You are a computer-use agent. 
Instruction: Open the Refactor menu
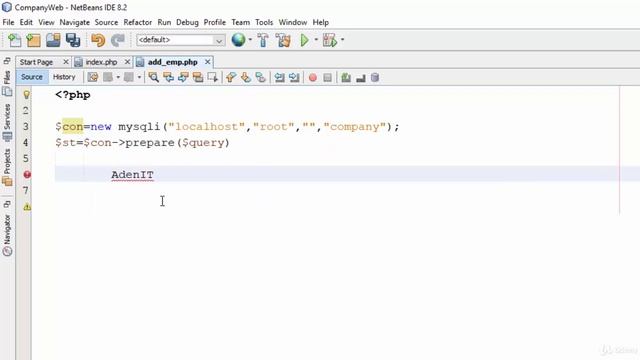point(138,22)
